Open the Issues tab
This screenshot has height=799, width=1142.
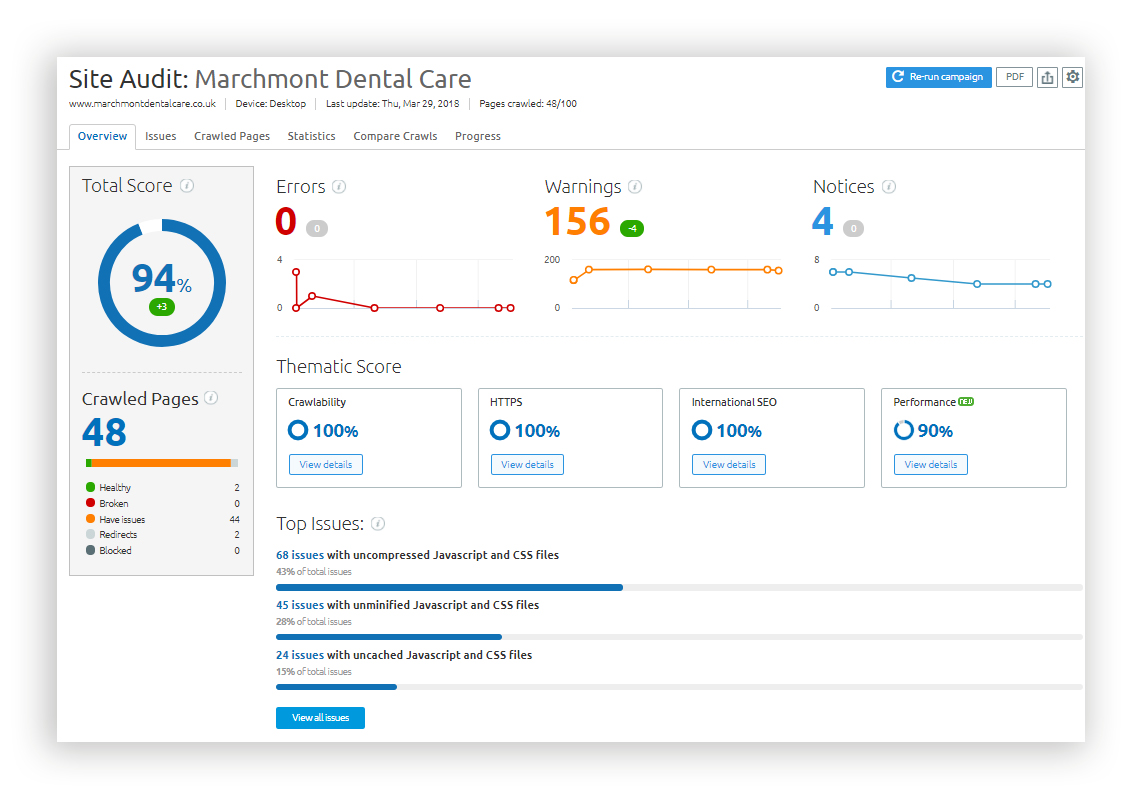click(x=160, y=136)
